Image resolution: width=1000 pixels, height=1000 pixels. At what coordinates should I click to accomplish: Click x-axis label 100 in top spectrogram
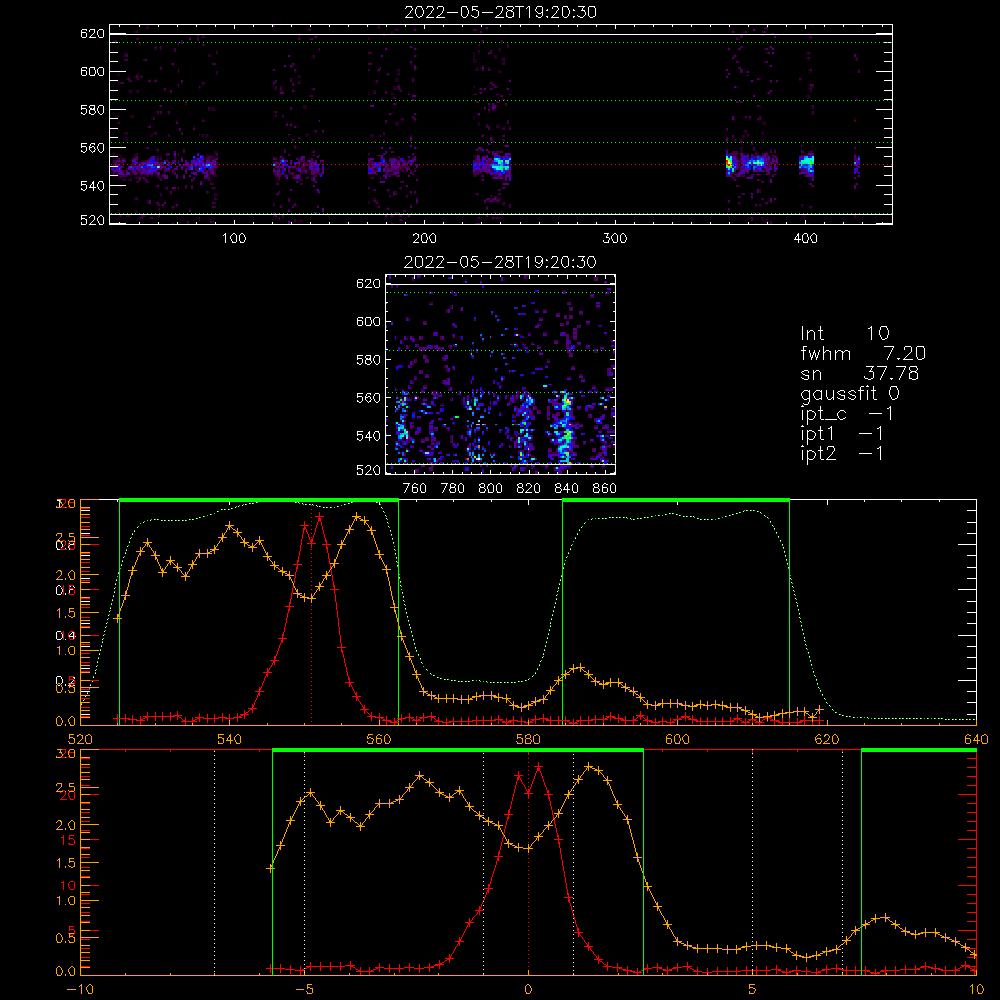234,239
